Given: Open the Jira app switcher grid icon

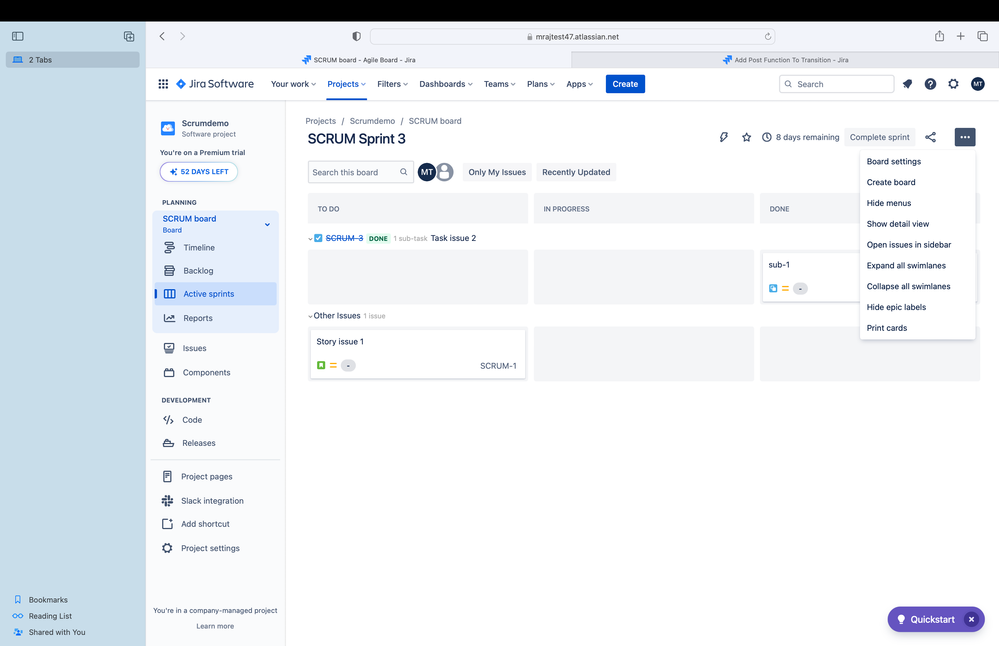Looking at the screenshot, I should (x=163, y=84).
